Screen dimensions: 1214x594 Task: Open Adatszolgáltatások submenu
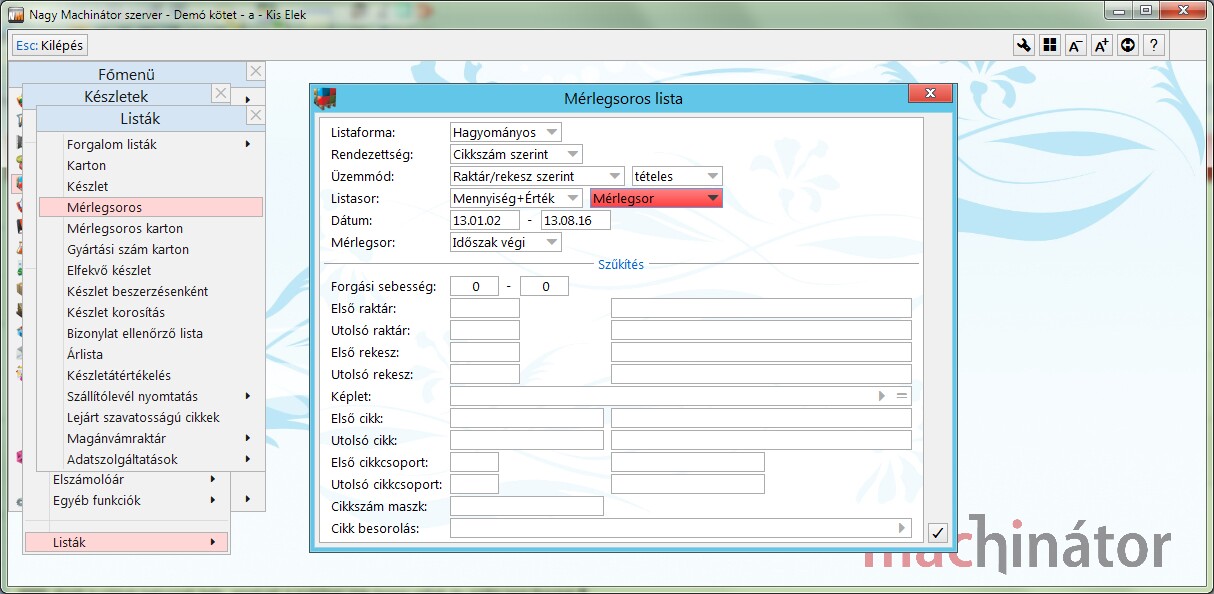(x=151, y=459)
